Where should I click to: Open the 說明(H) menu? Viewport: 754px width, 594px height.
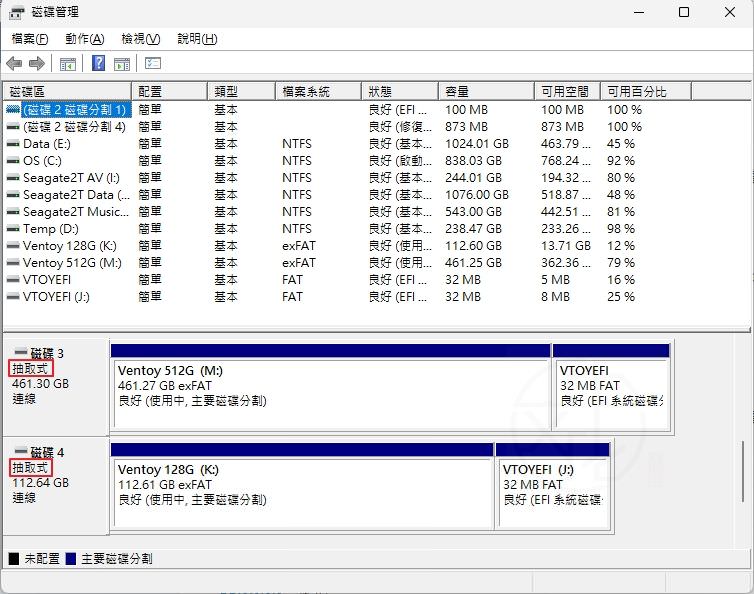click(197, 39)
